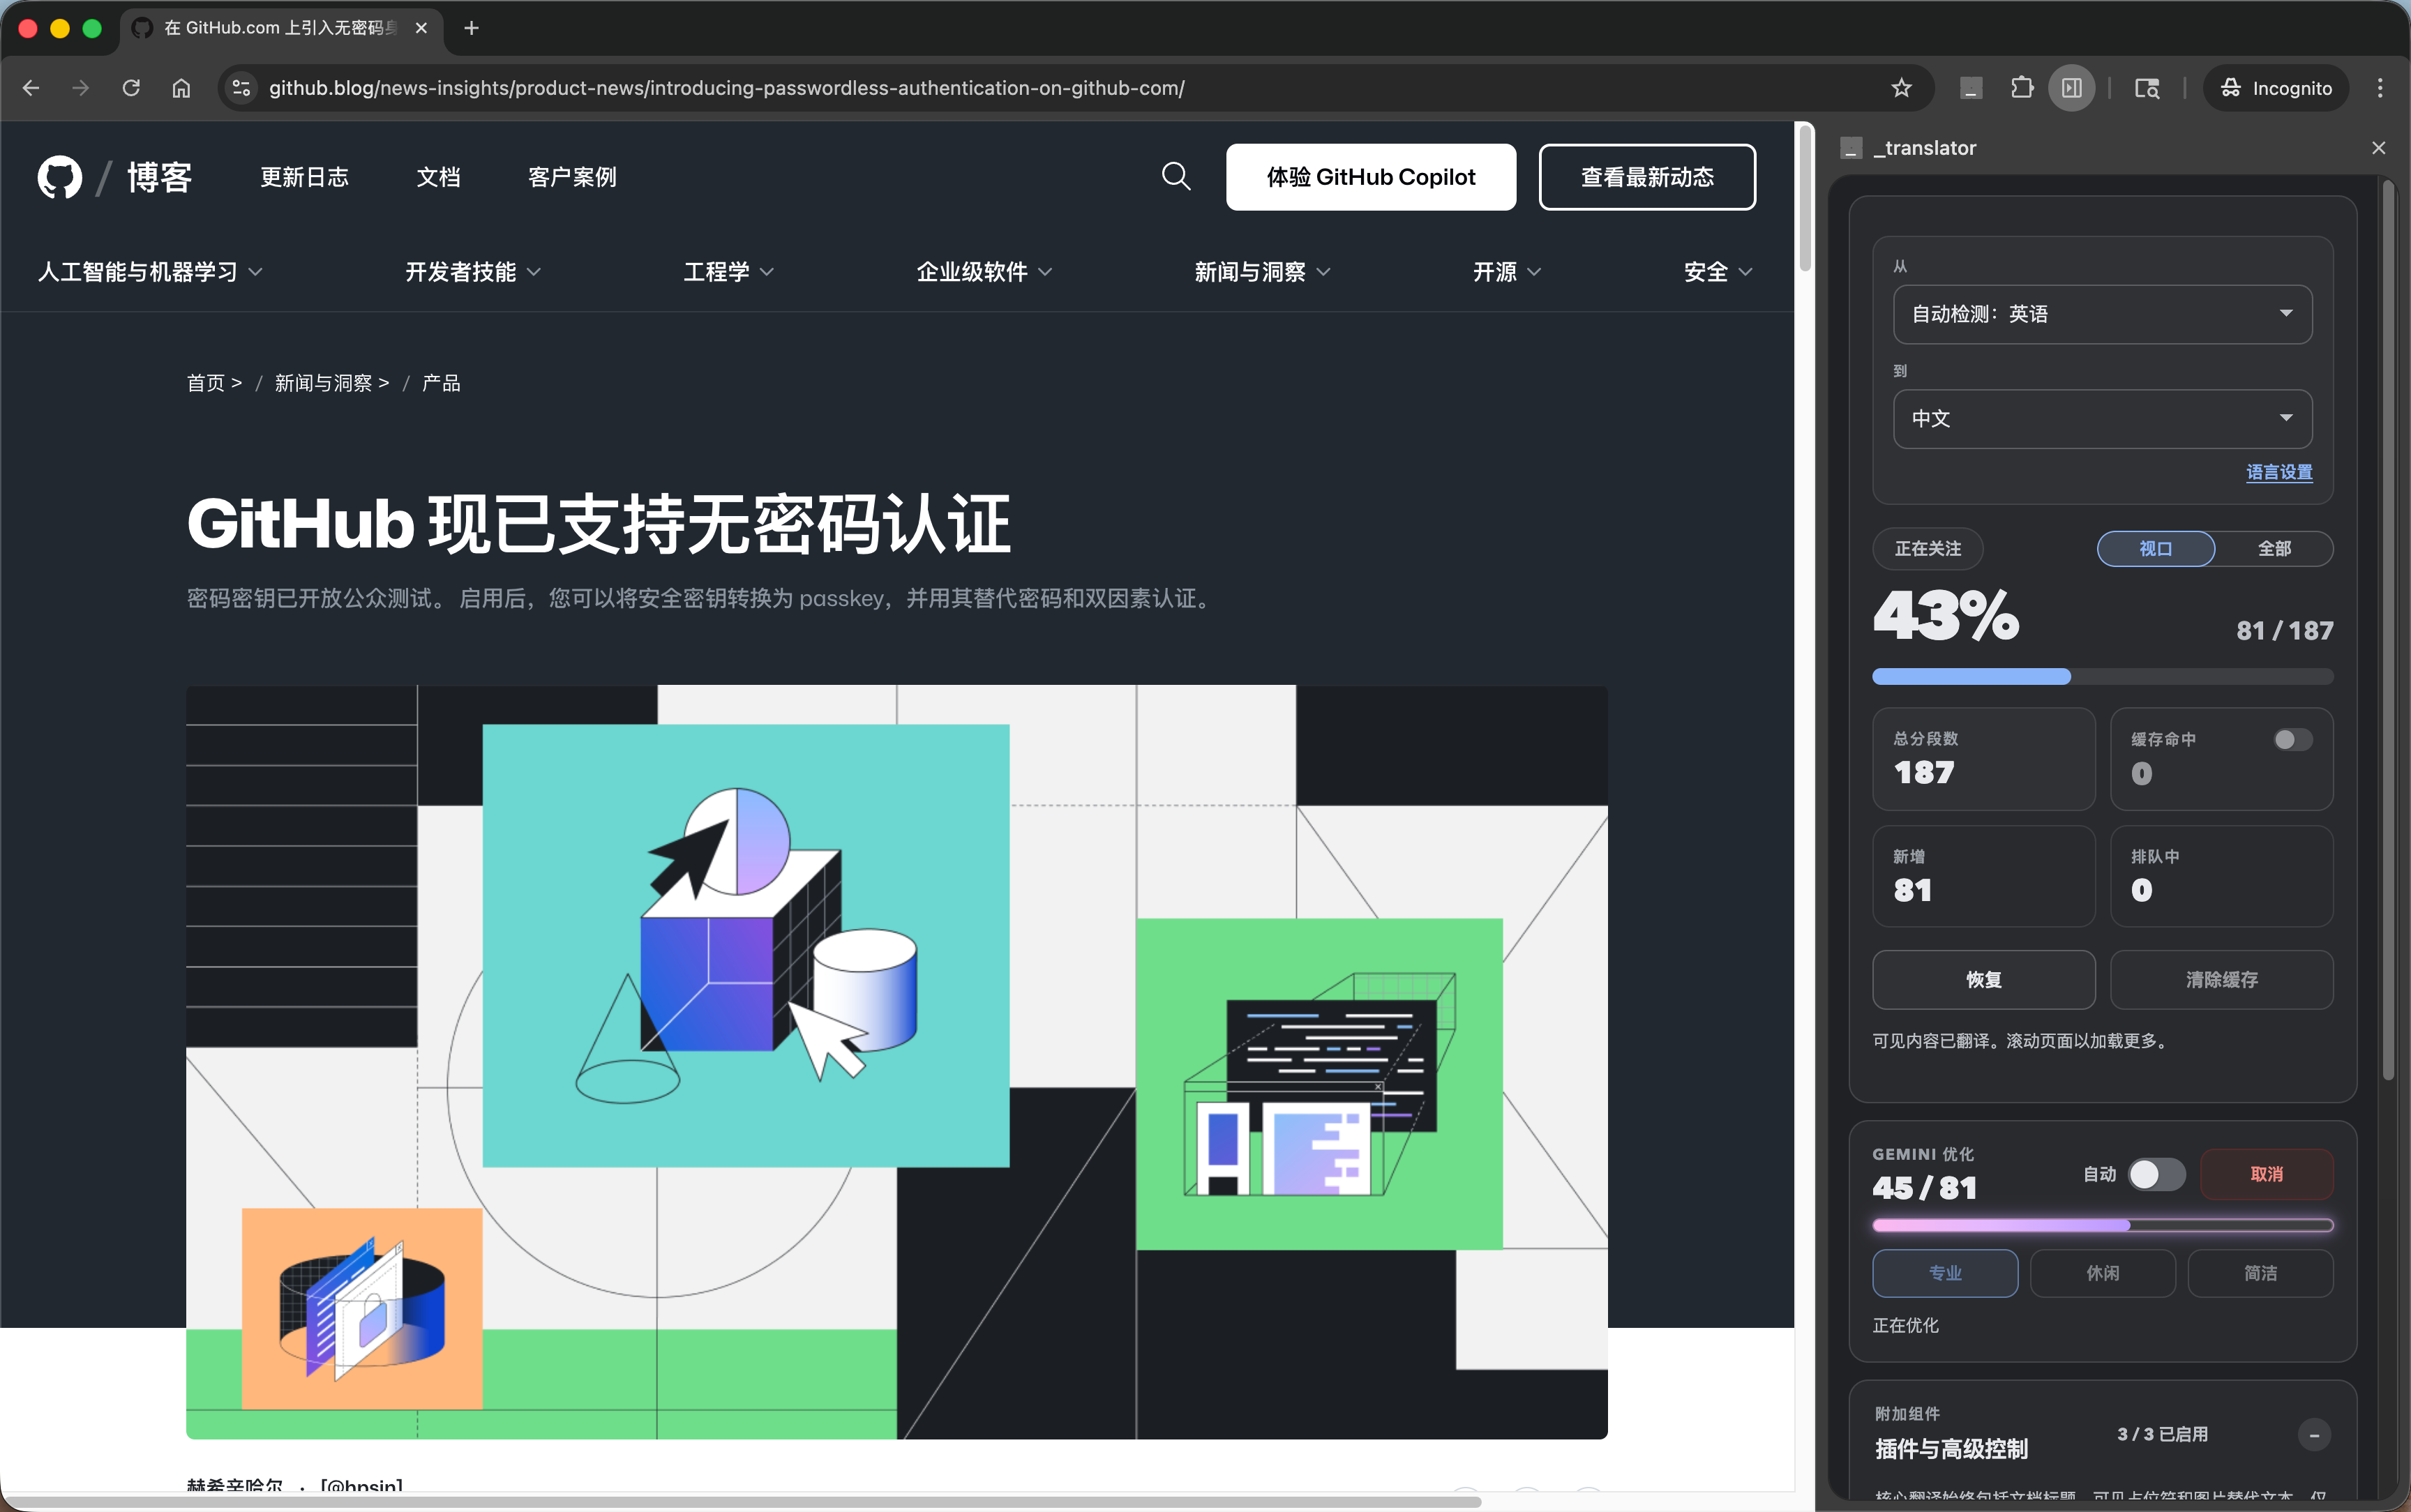Viewport: 2411px width, 1512px height.
Task: Click the Gemini 45/81 progress bar
Action: pyautogui.click(x=2102, y=1225)
